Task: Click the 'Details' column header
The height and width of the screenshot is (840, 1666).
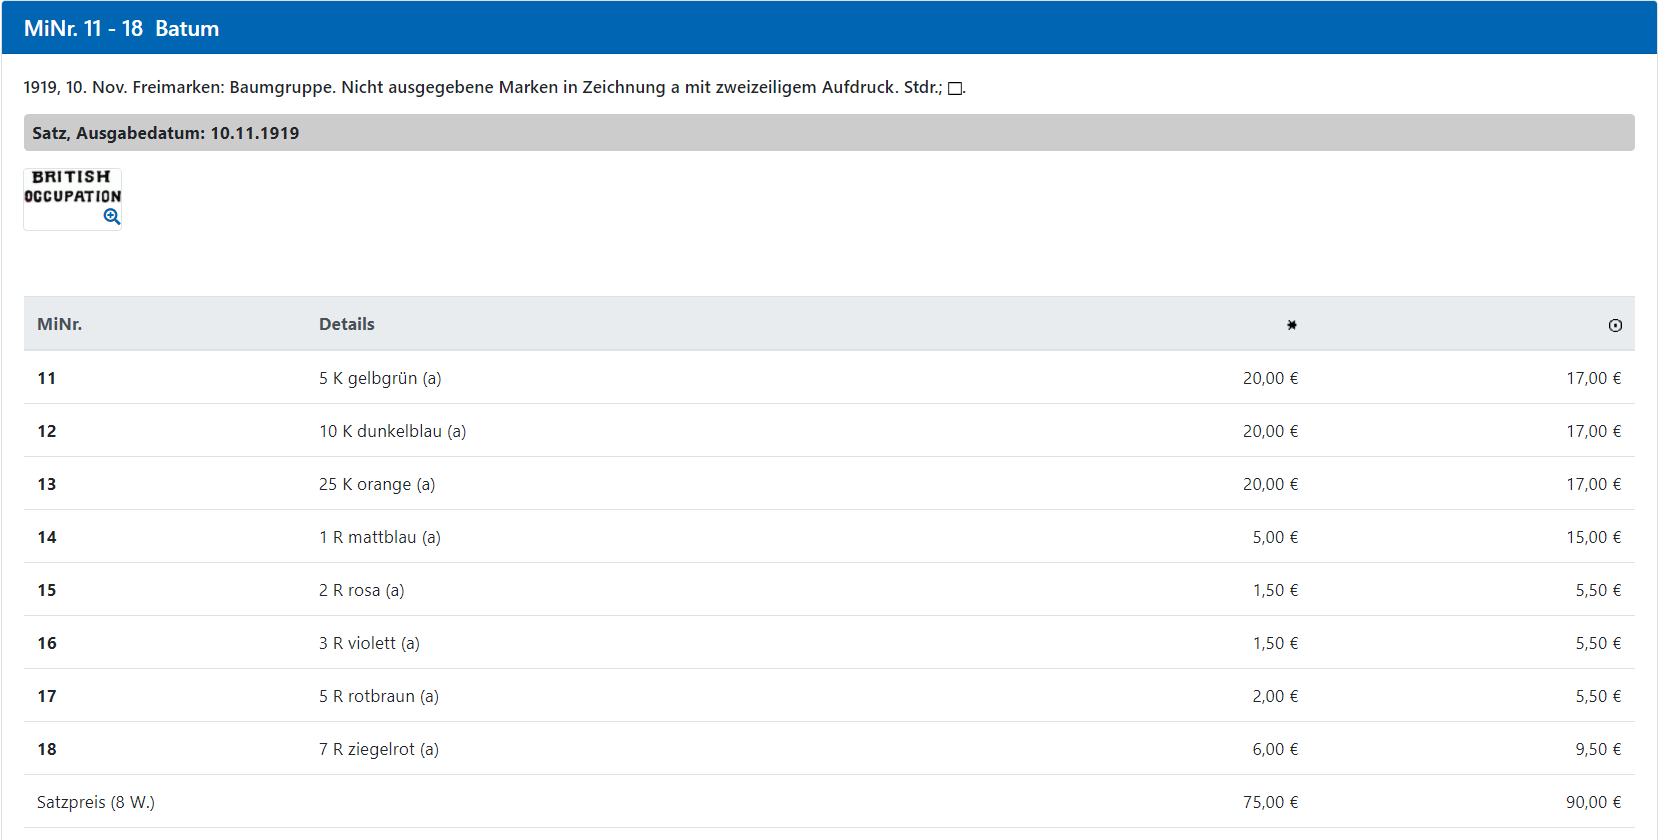Action: pos(346,324)
